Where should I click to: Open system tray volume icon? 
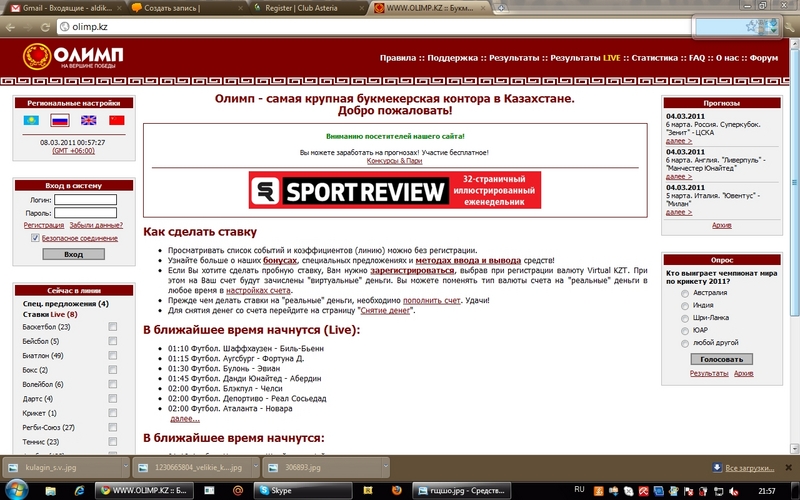click(733, 491)
